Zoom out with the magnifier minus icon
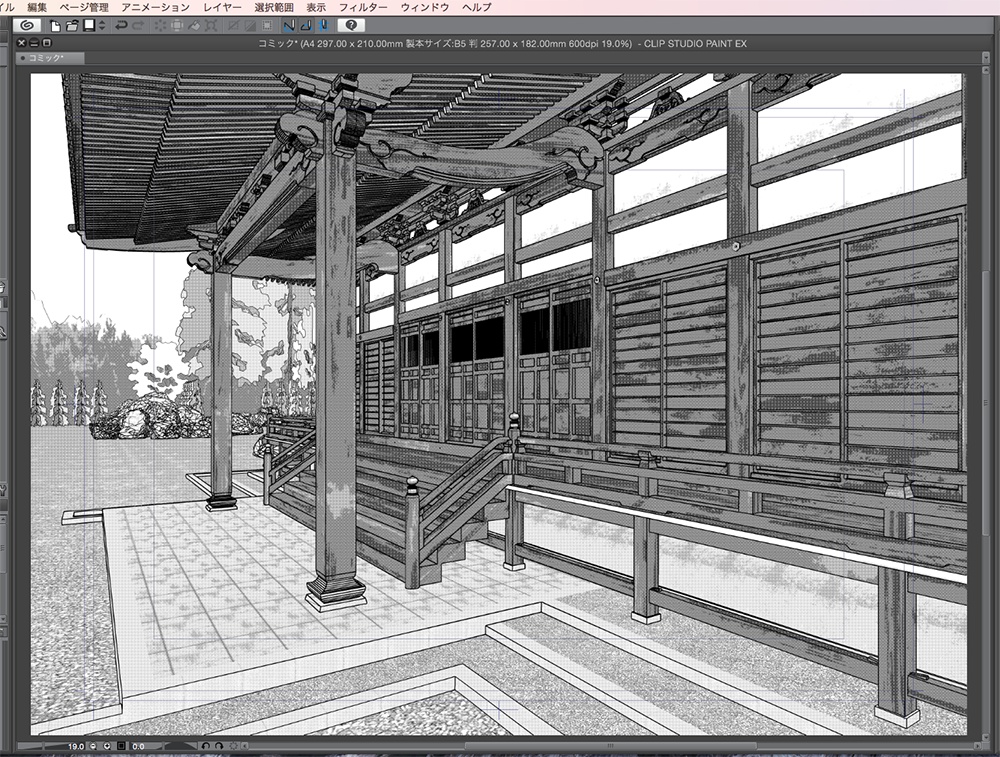This screenshot has width=1000, height=757. point(93,745)
